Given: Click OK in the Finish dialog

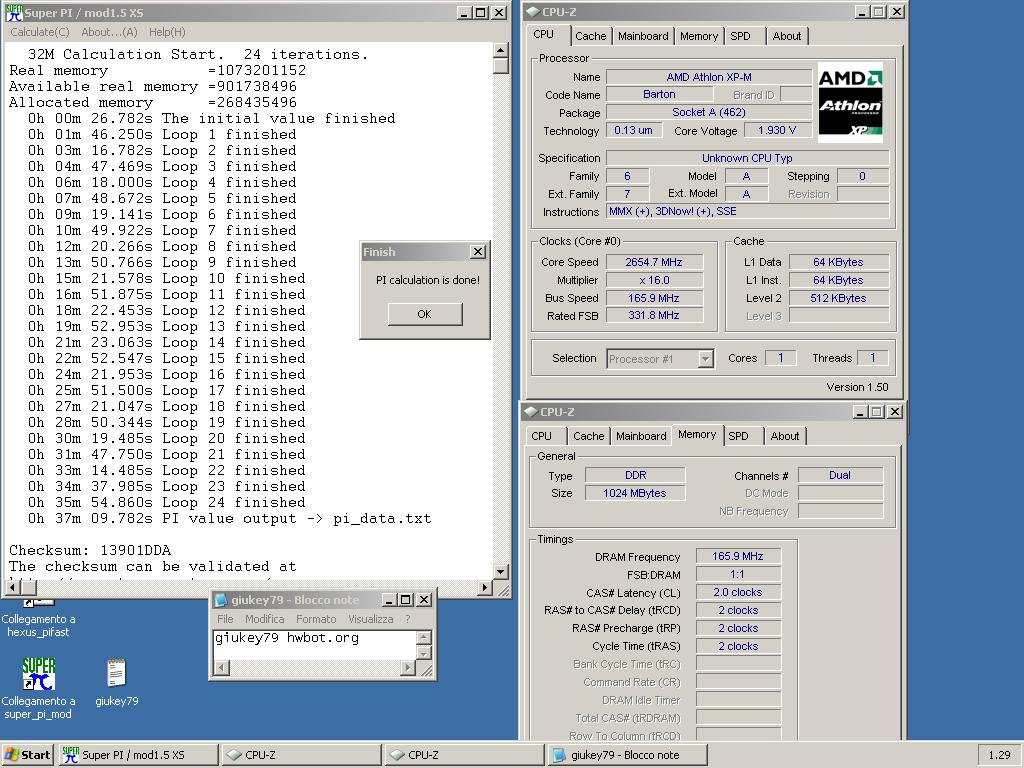Looking at the screenshot, I should coord(424,314).
